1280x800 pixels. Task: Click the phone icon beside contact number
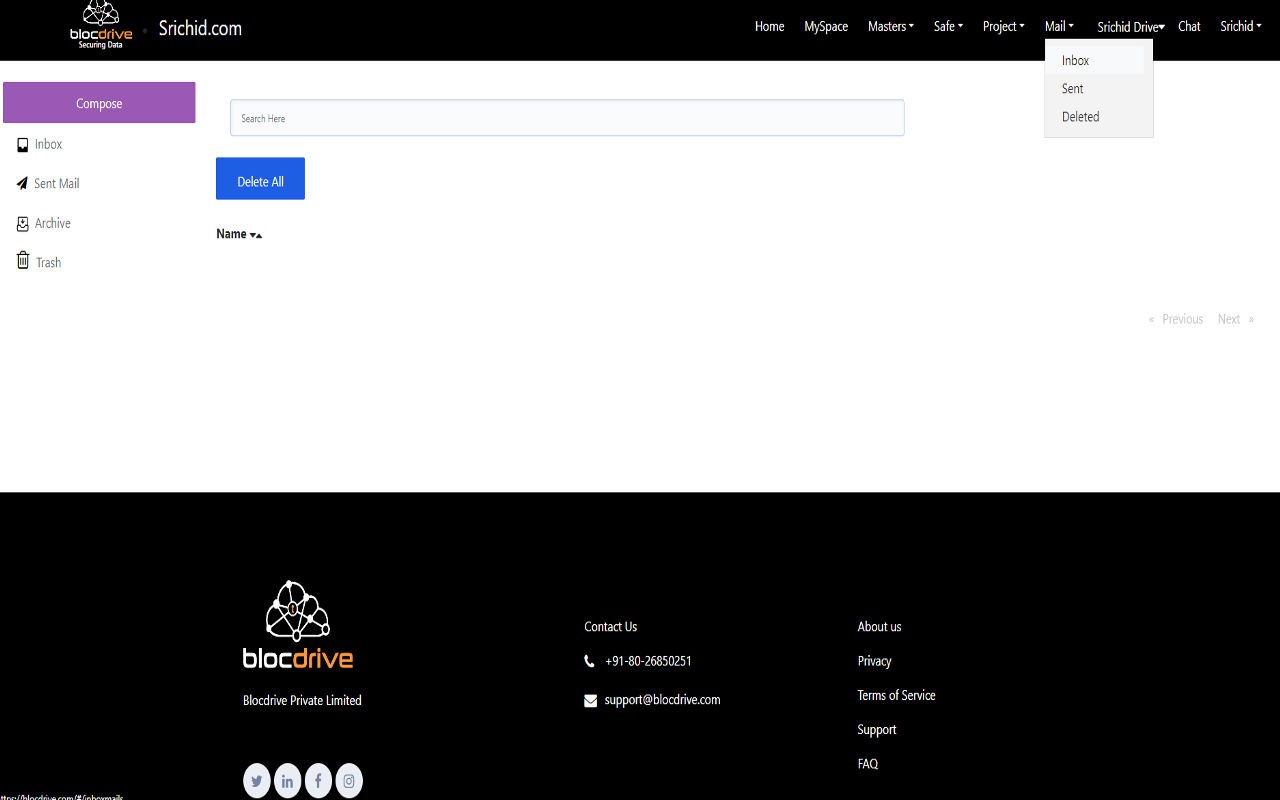tap(589, 661)
